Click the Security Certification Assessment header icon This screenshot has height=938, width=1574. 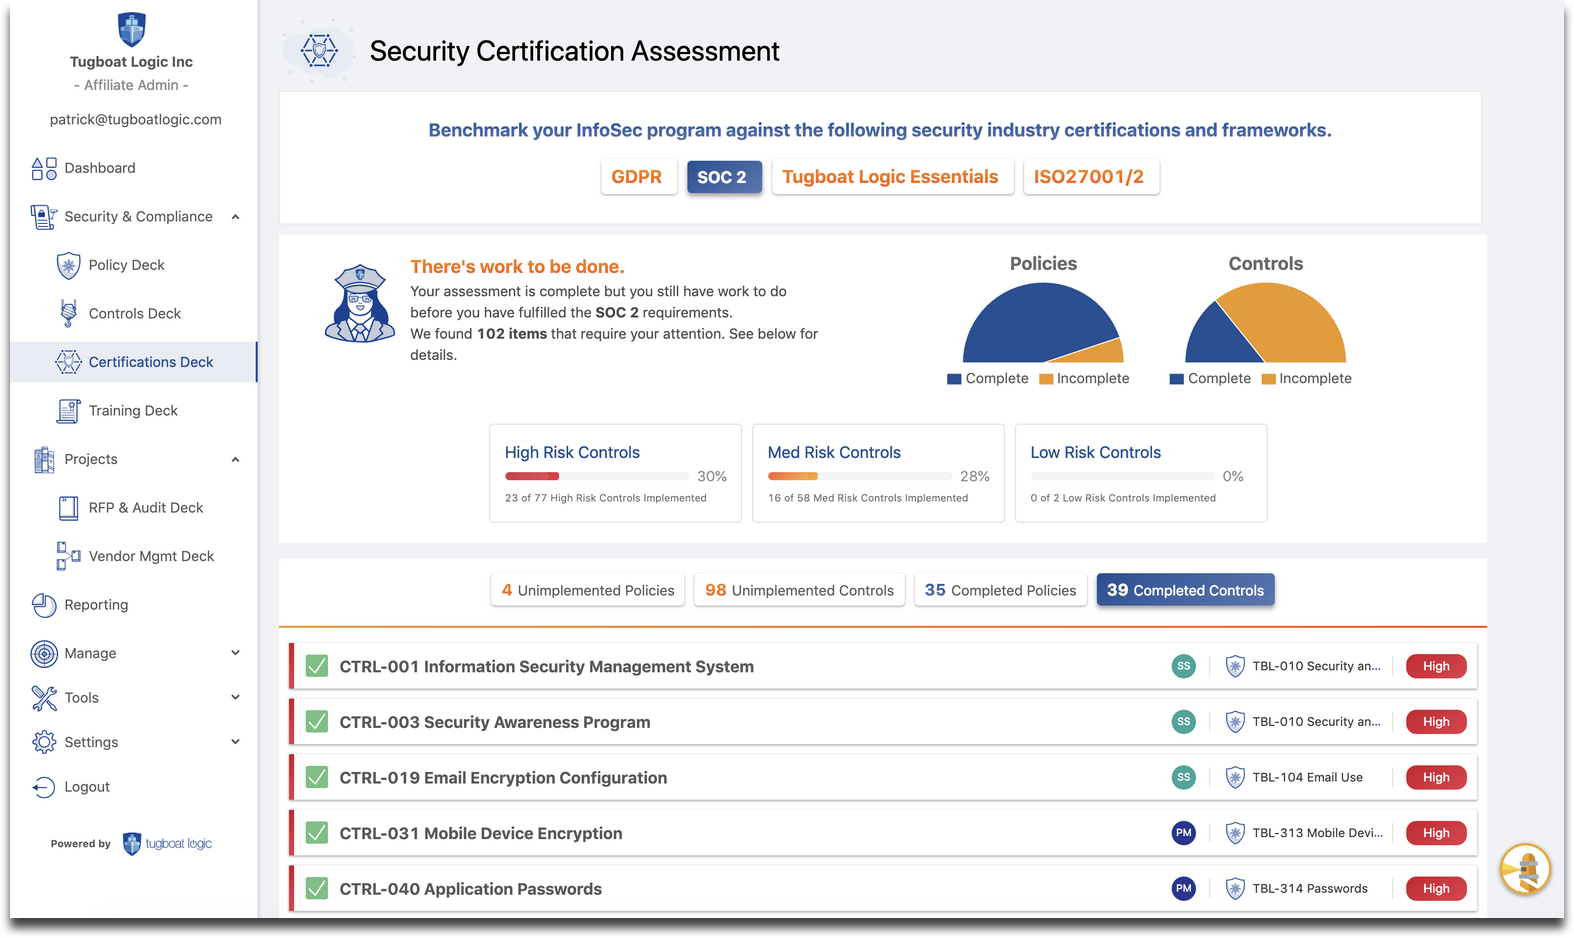319,50
